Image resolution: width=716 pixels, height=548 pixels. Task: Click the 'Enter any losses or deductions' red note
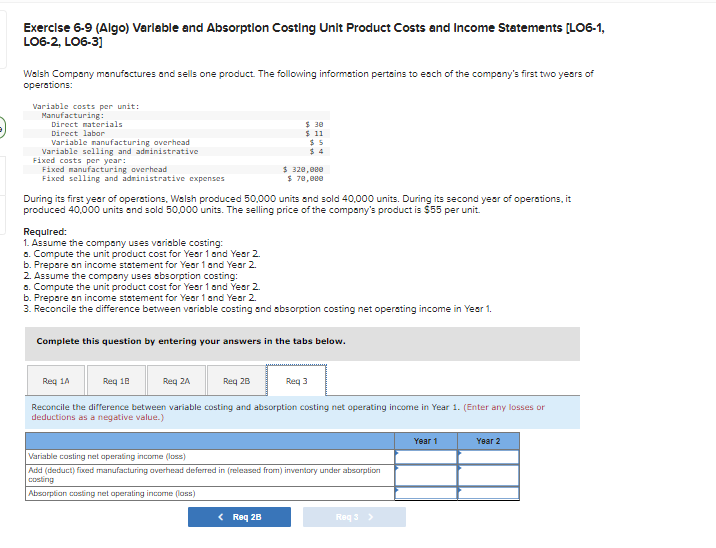click(x=288, y=412)
